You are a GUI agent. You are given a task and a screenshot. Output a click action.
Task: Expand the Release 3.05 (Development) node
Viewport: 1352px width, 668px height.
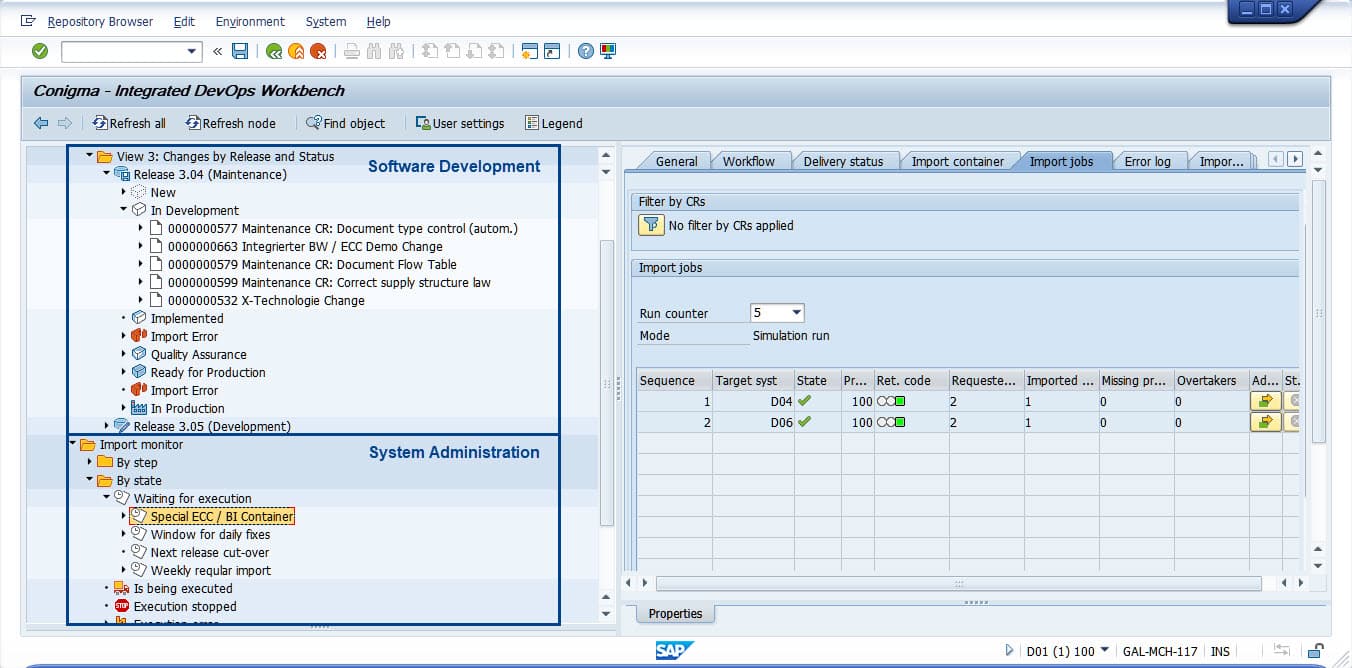[x=106, y=426]
